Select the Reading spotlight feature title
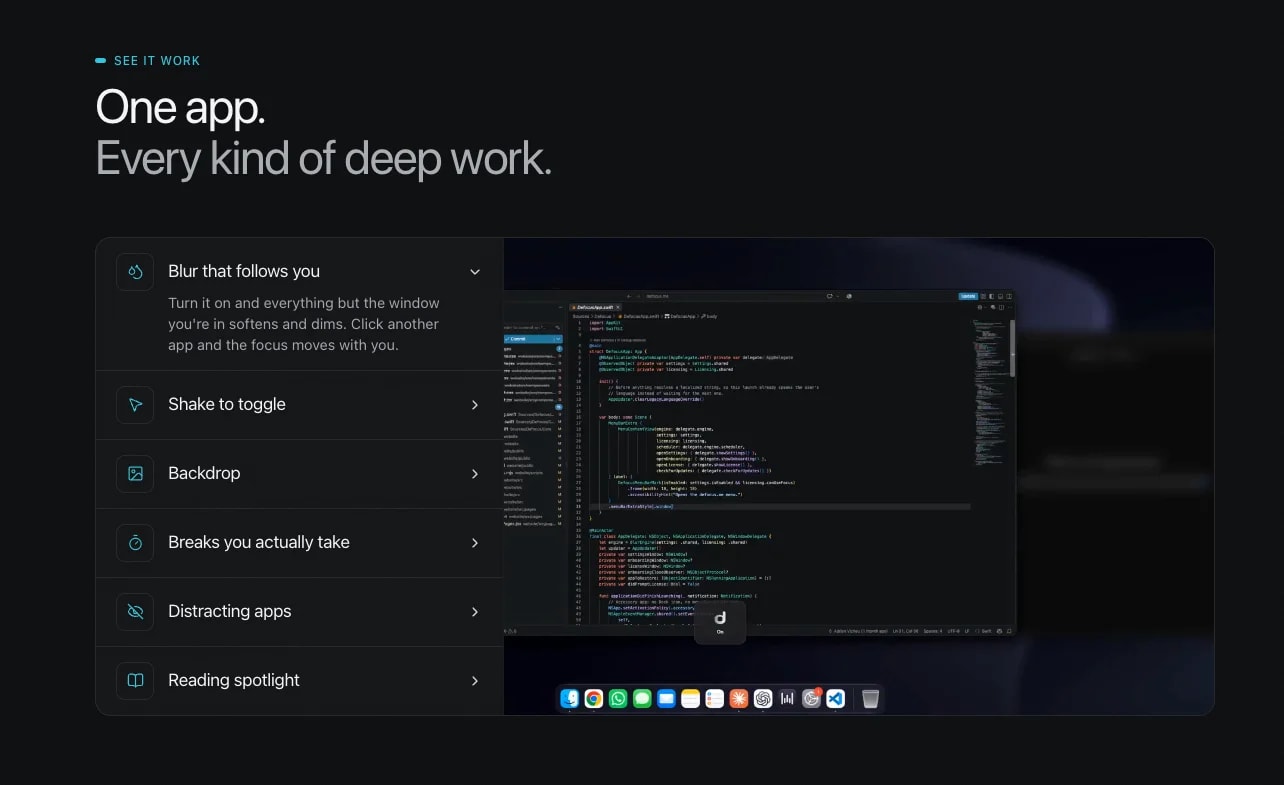This screenshot has width=1284, height=785. (x=234, y=681)
